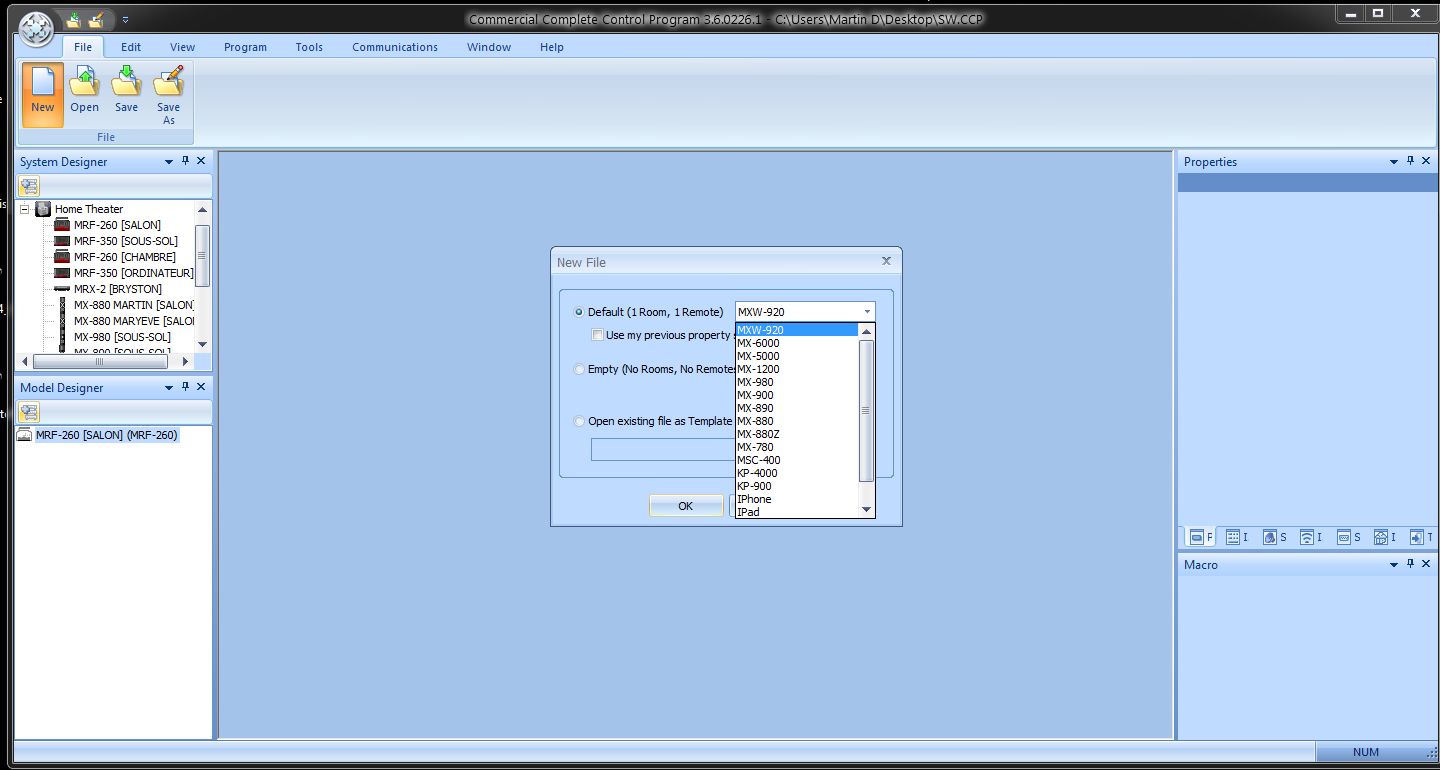Open the Window ribbon tab
The image size is (1440, 770).
coord(489,47)
